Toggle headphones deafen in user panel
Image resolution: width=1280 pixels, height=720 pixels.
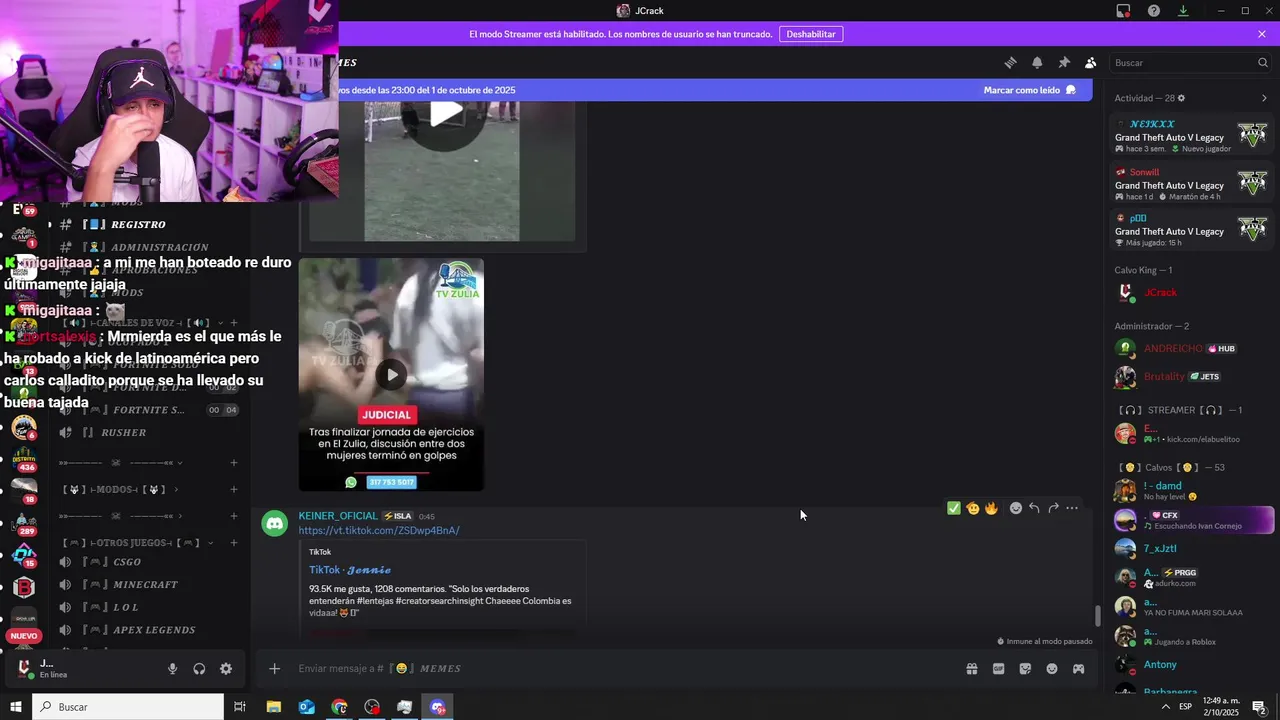coord(199,669)
